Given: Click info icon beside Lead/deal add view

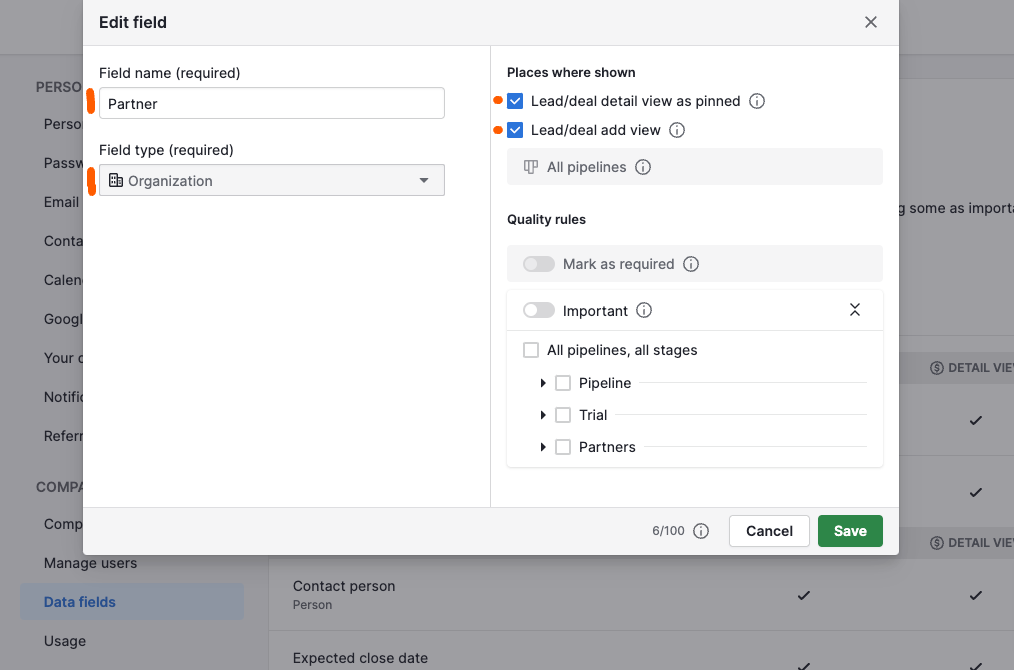Looking at the screenshot, I should pos(677,130).
